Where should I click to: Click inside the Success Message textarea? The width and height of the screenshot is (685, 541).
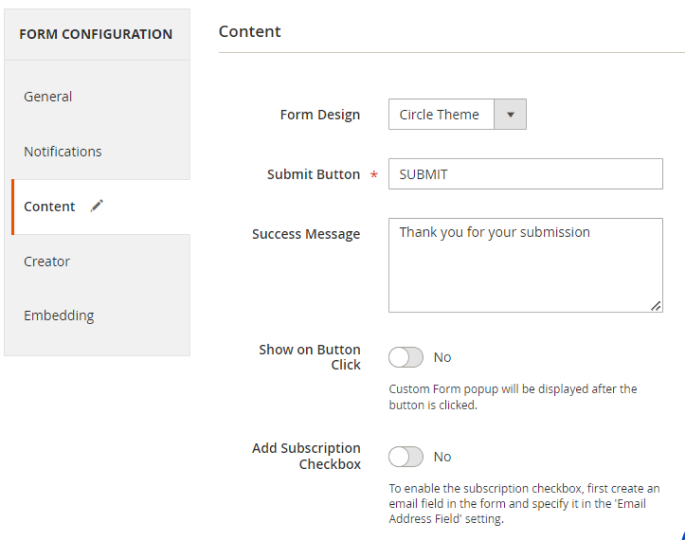click(526, 265)
